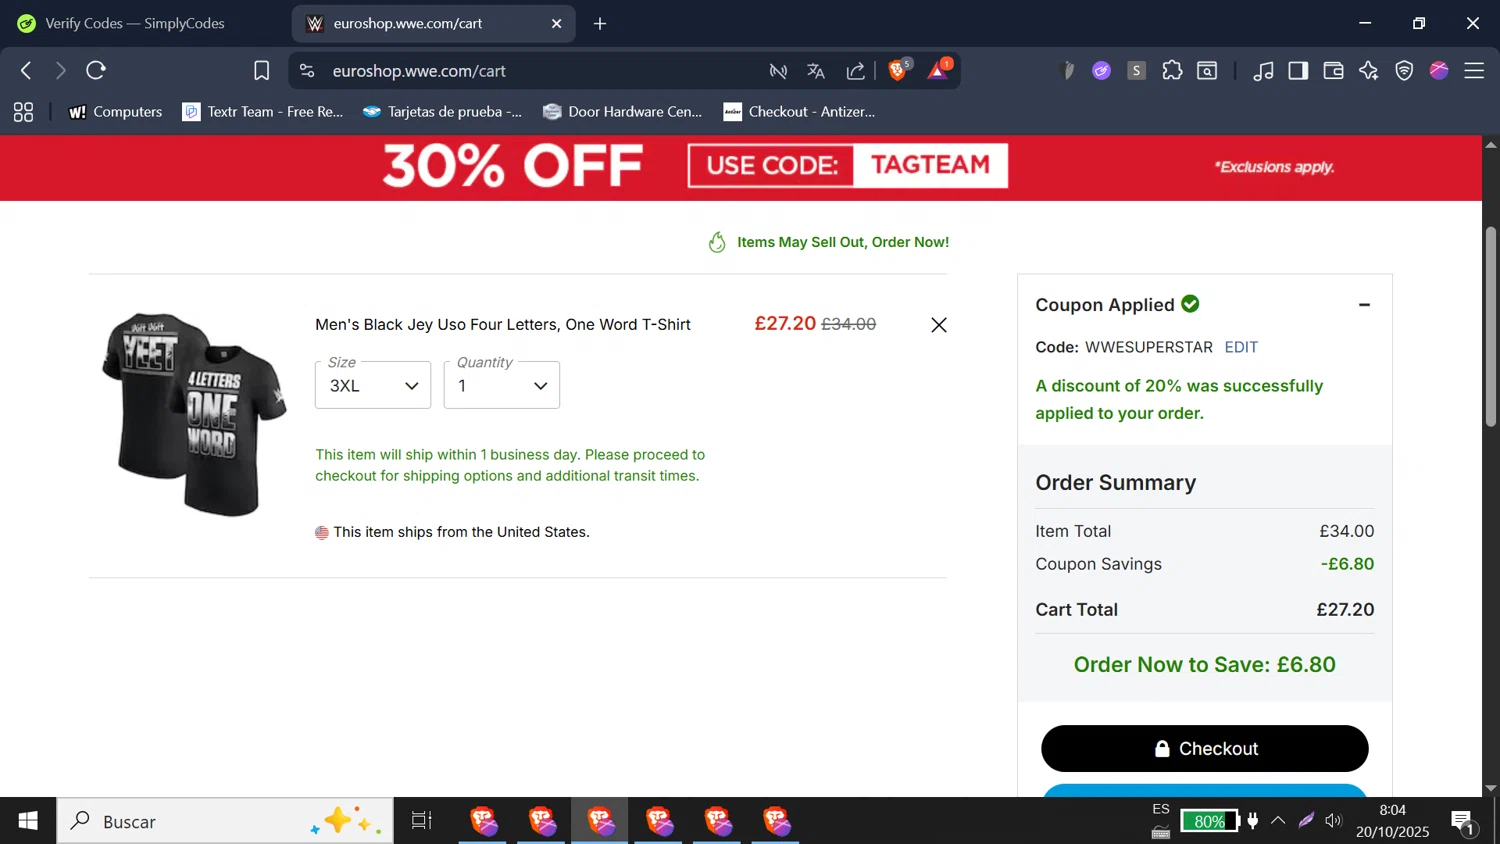Open the Jey Uso T-Shirt product title link
Viewport: 1500px width, 844px height.
[x=503, y=324]
